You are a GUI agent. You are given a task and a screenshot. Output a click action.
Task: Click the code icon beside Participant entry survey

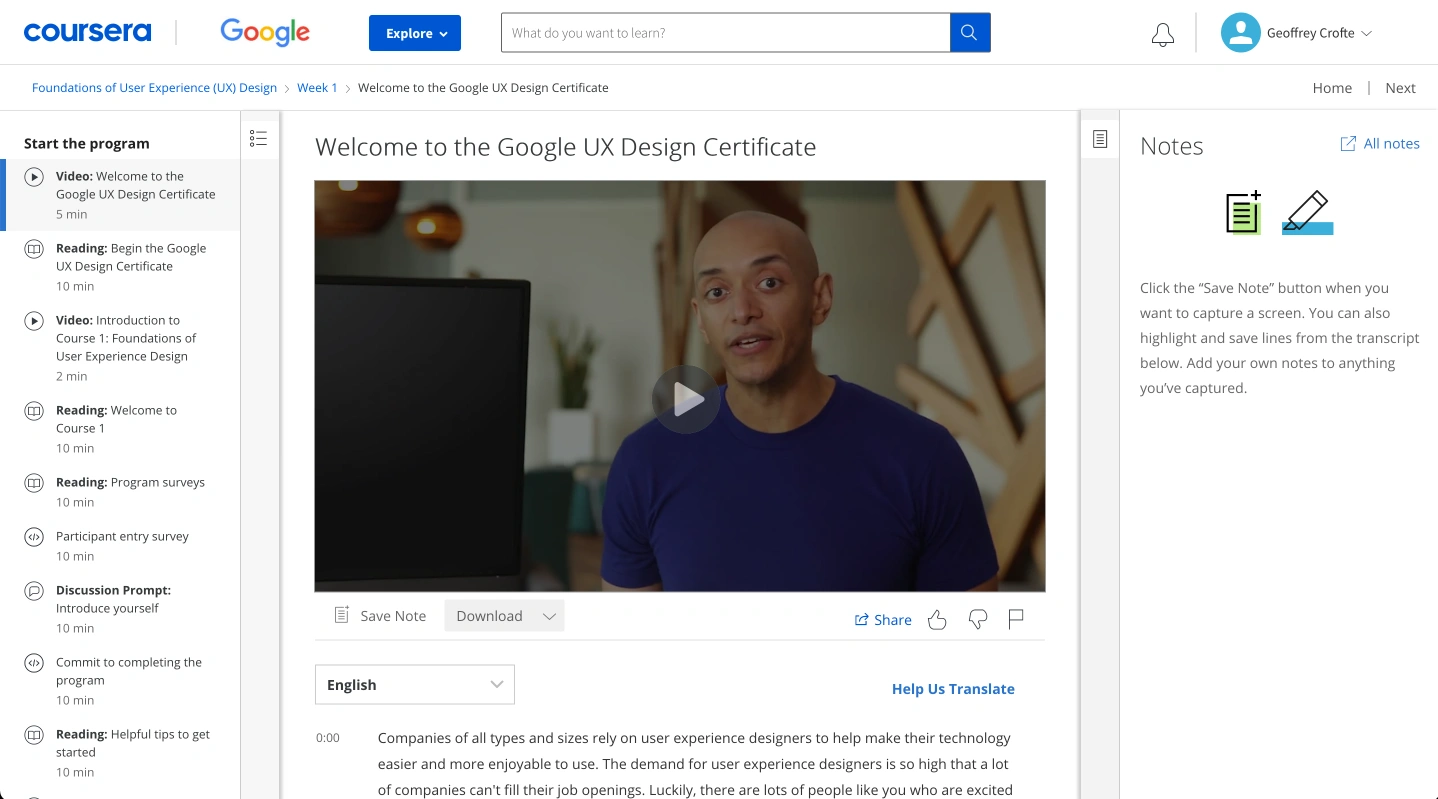34,537
